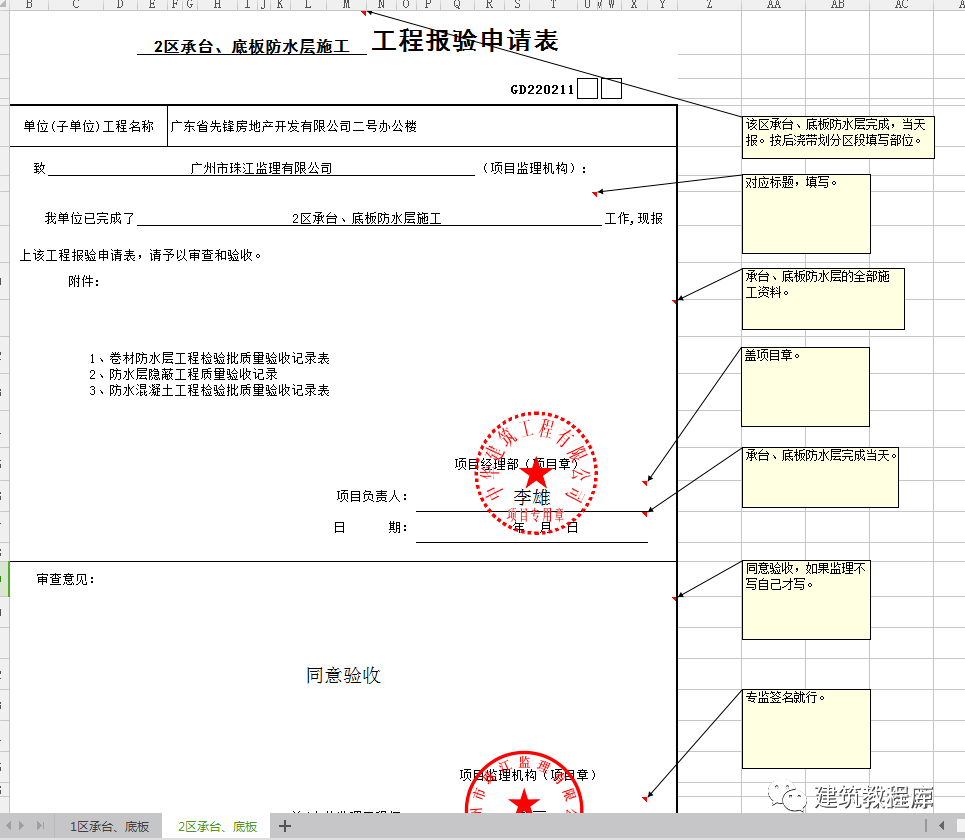Select column header AC

(901, 4)
